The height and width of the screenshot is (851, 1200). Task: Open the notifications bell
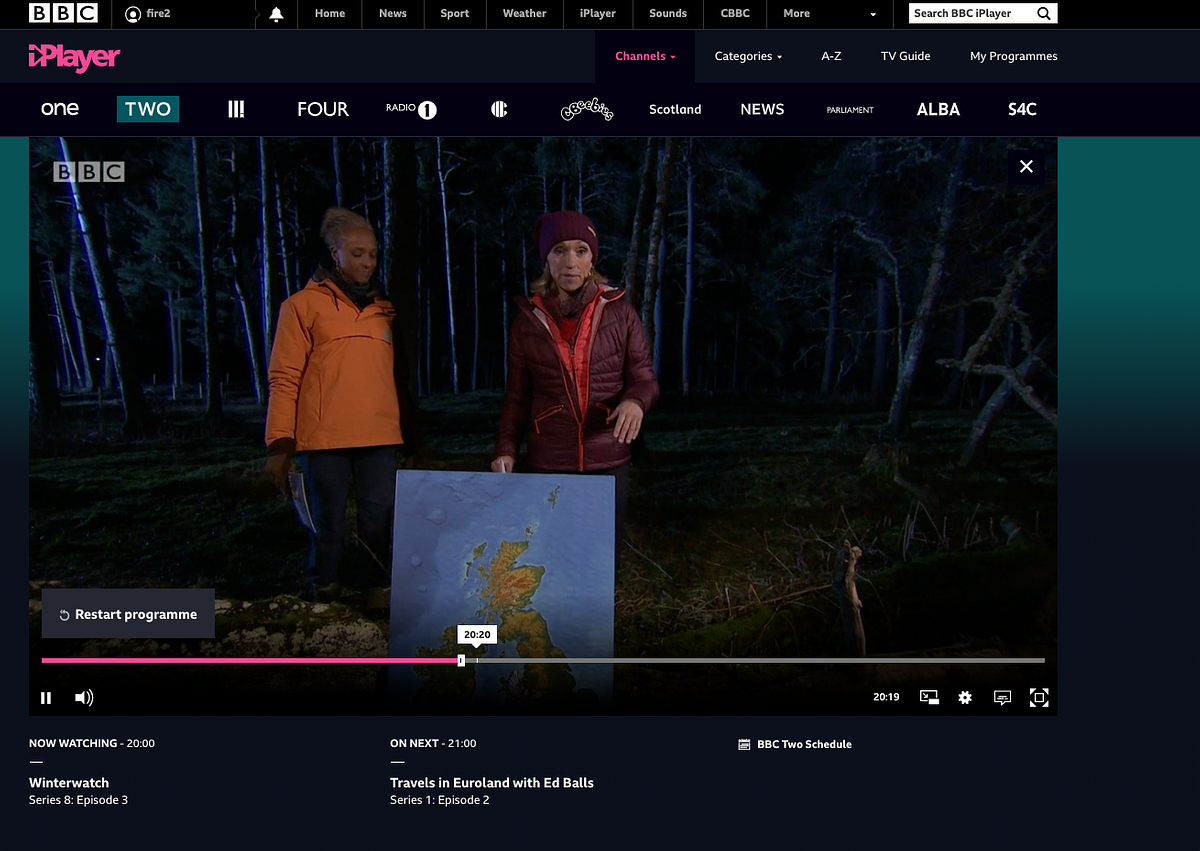(x=276, y=14)
